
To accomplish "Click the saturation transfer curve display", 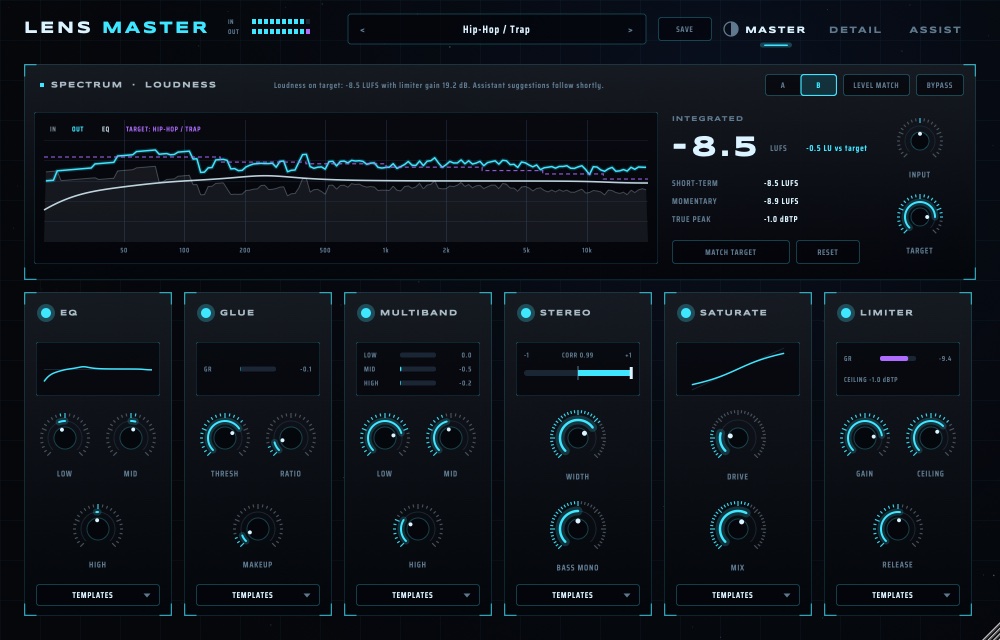I will pyautogui.click(x=738, y=369).
